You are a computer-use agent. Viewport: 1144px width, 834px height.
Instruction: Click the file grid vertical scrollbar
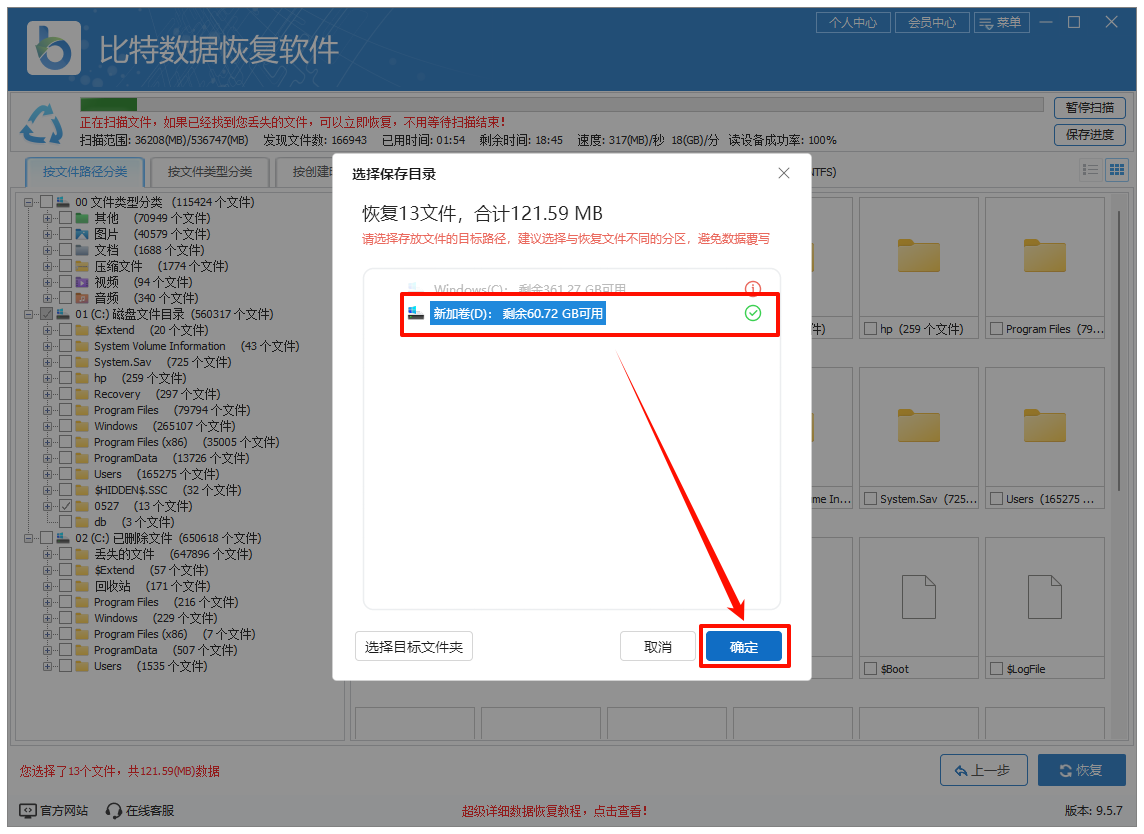[x=1118, y=350]
